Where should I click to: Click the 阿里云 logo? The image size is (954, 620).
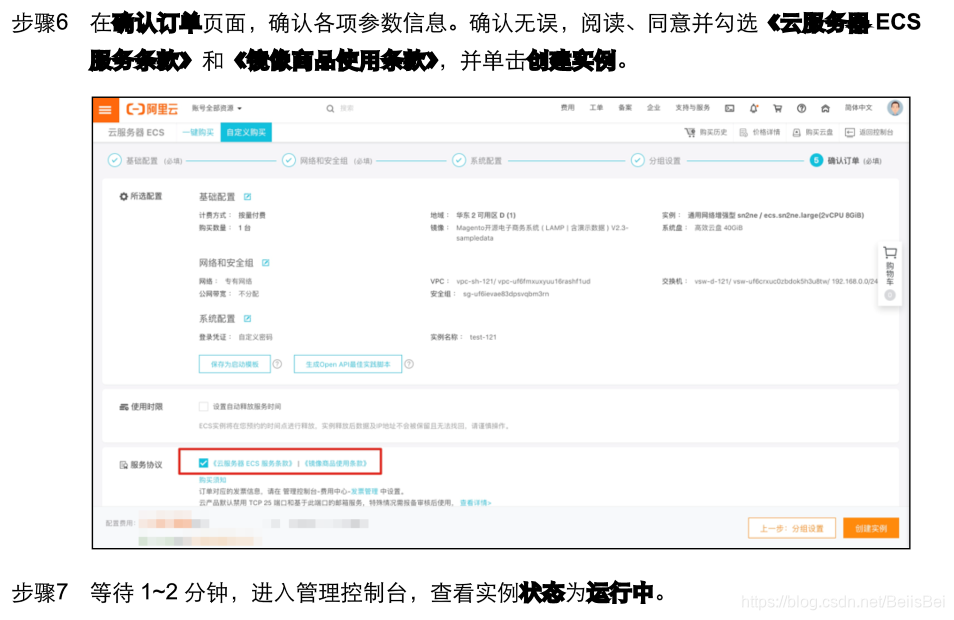pos(152,109)
